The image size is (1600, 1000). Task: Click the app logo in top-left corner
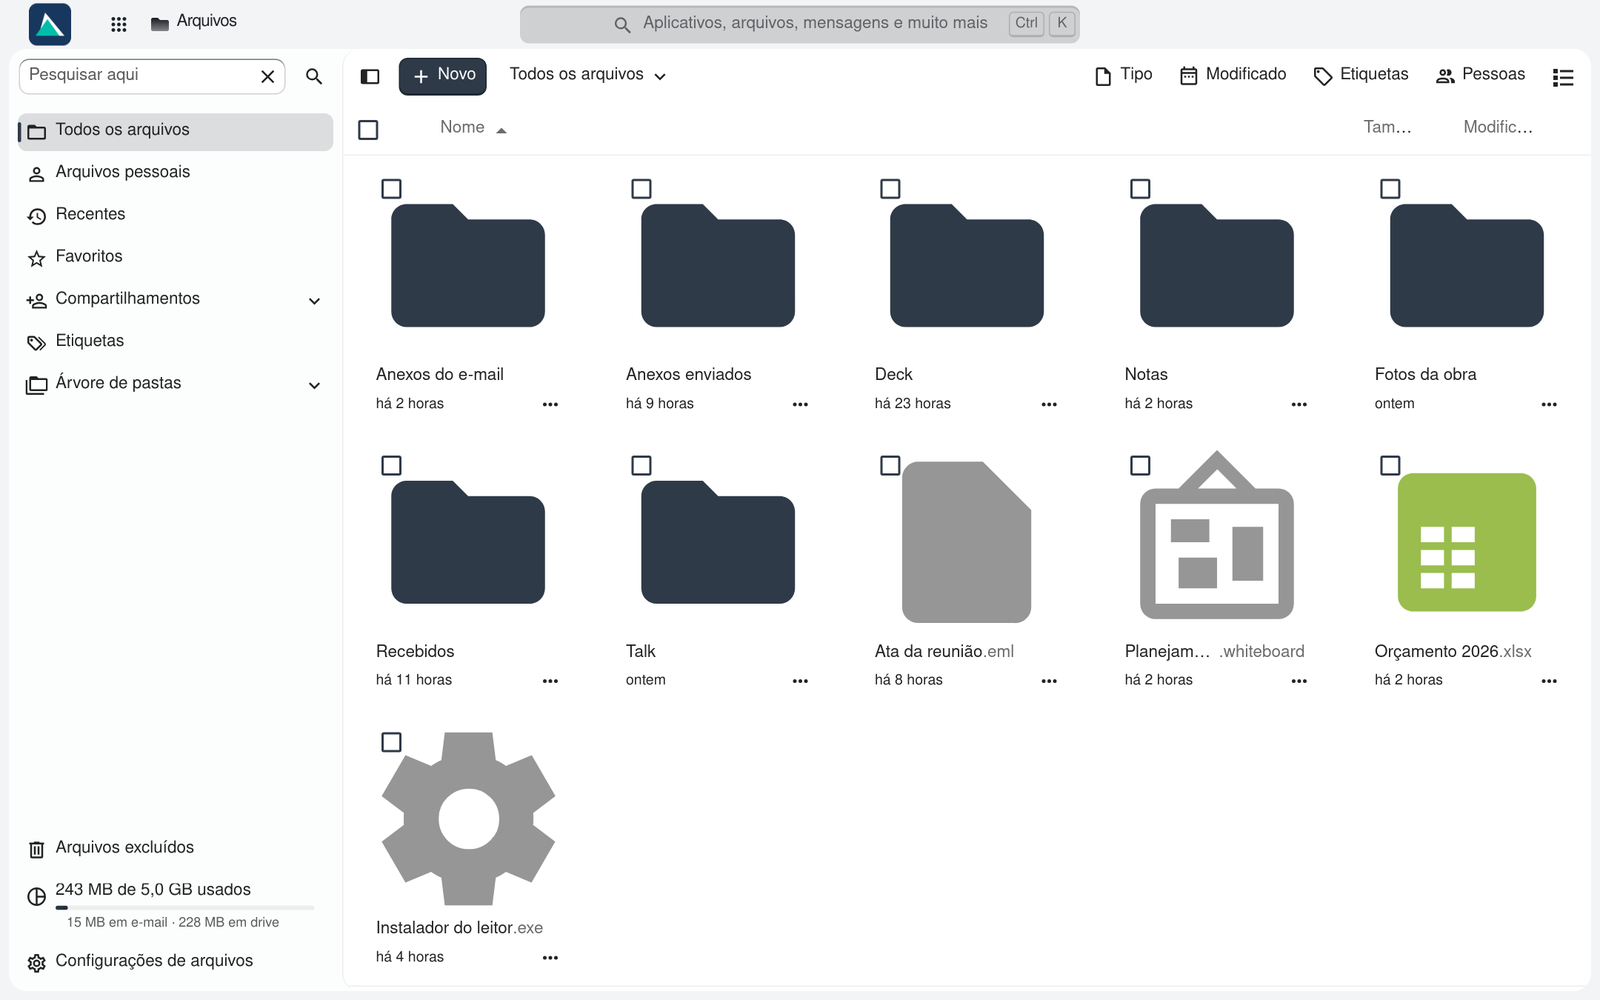[50, 24]
